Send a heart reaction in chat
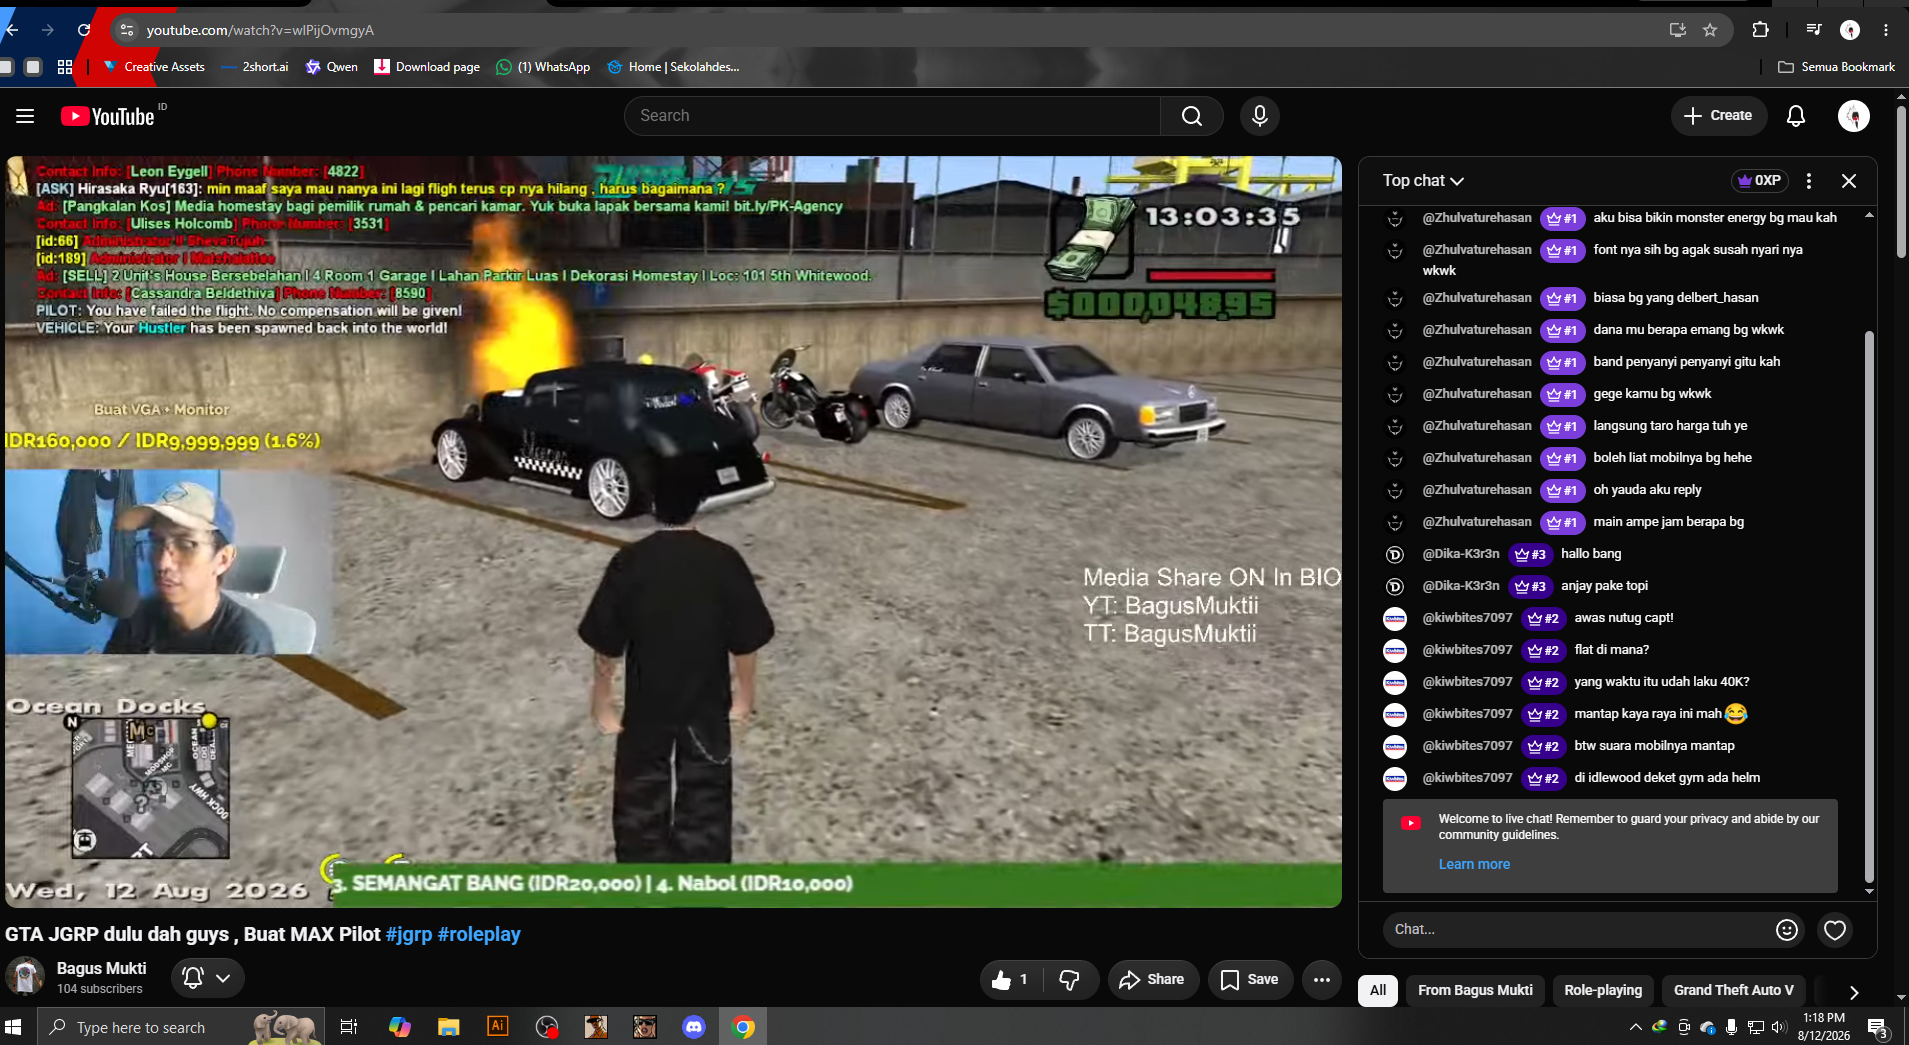Viewport: 1909px width, 1045px height. click(1835, 930)
